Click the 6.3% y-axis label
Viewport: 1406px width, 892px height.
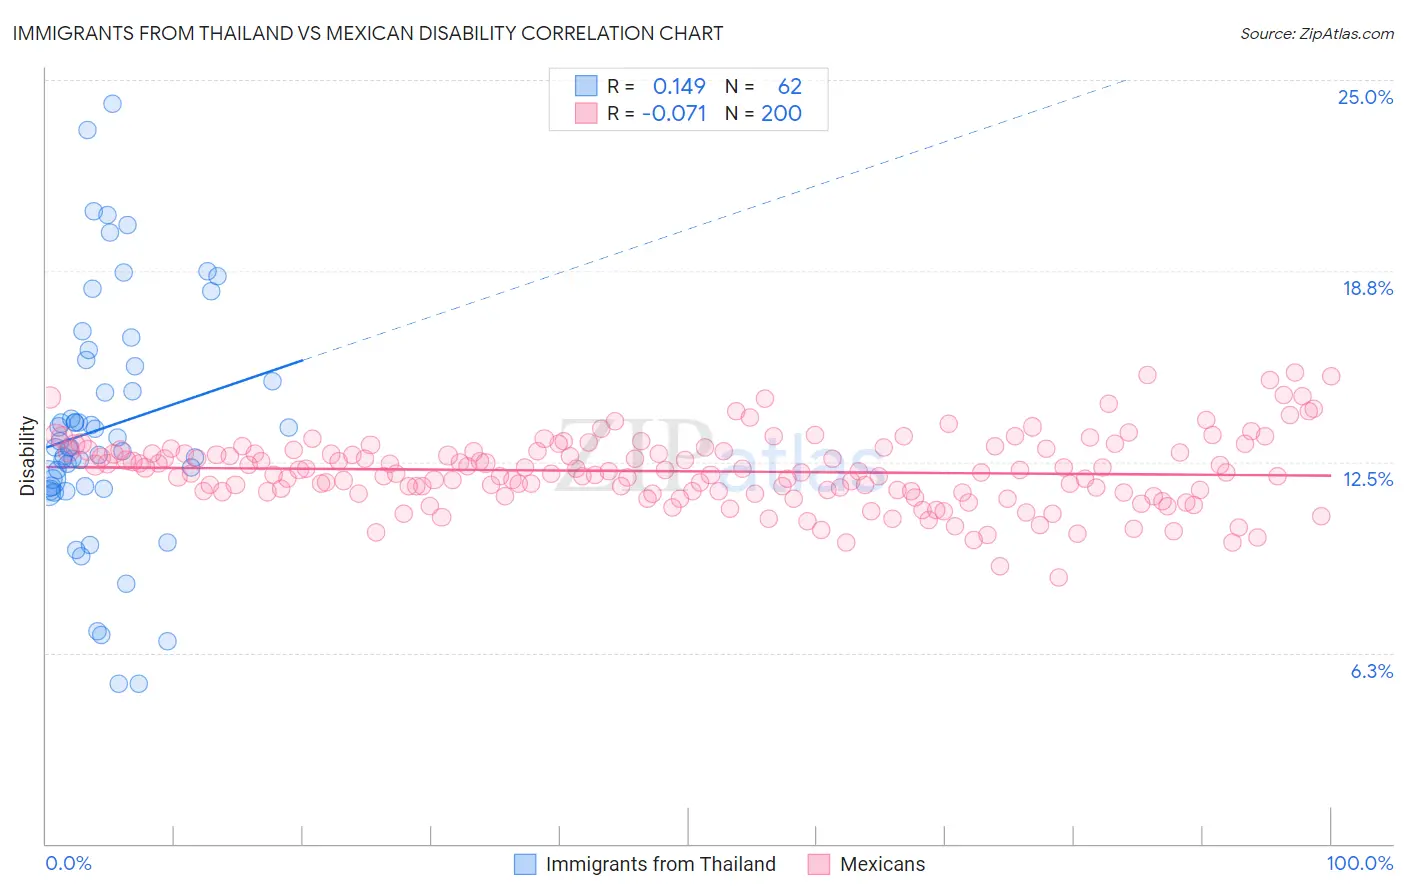(x=1371, y=671)
